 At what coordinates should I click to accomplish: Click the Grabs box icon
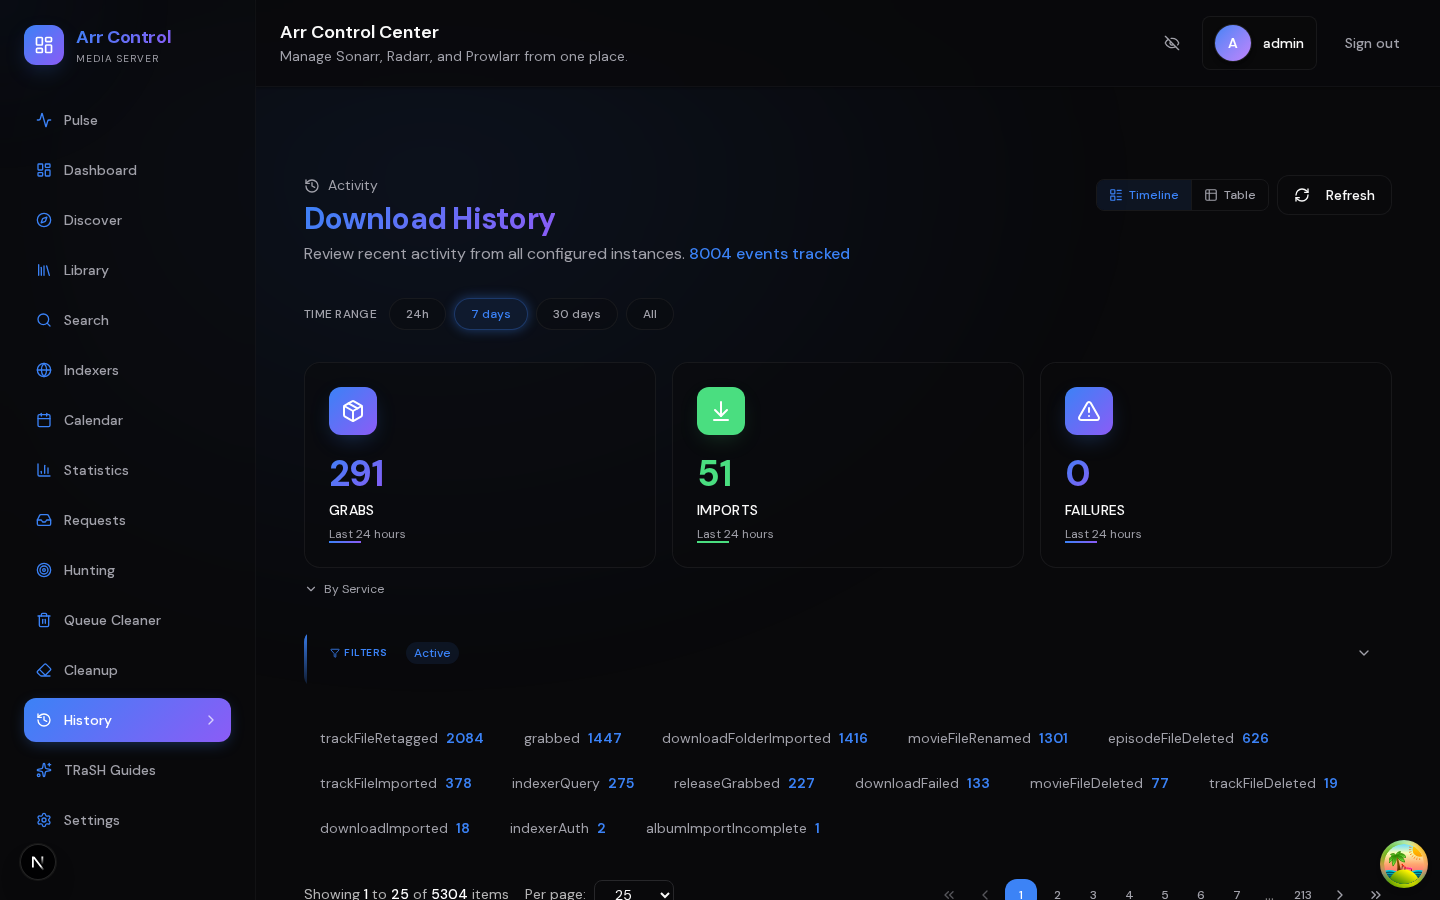click(353, 411)
